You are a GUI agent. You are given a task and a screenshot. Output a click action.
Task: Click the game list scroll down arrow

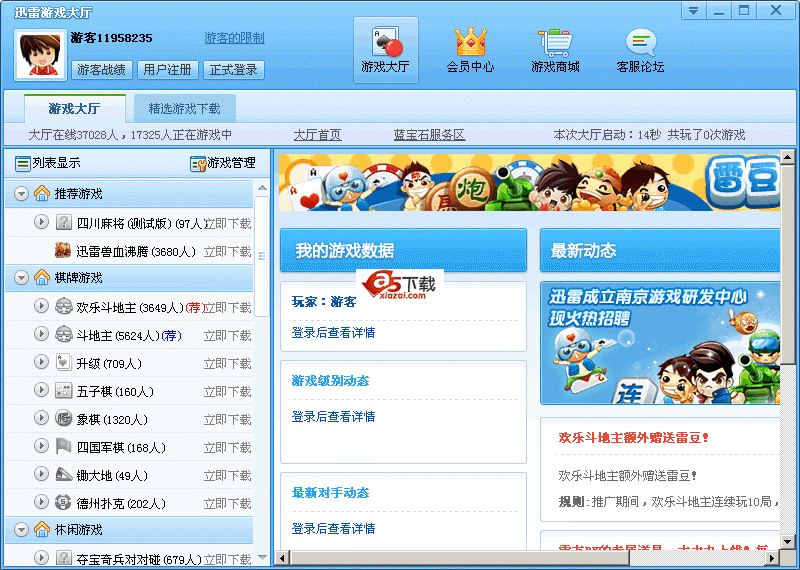click(x=262, y=557)
